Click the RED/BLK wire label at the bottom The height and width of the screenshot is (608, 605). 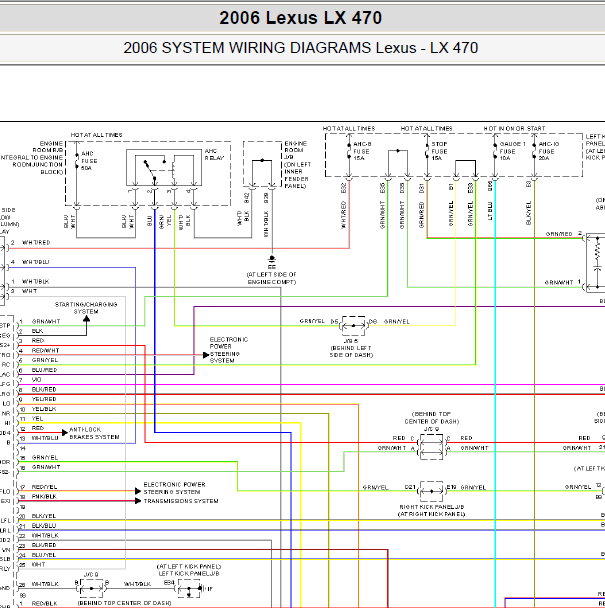point(44,603)
